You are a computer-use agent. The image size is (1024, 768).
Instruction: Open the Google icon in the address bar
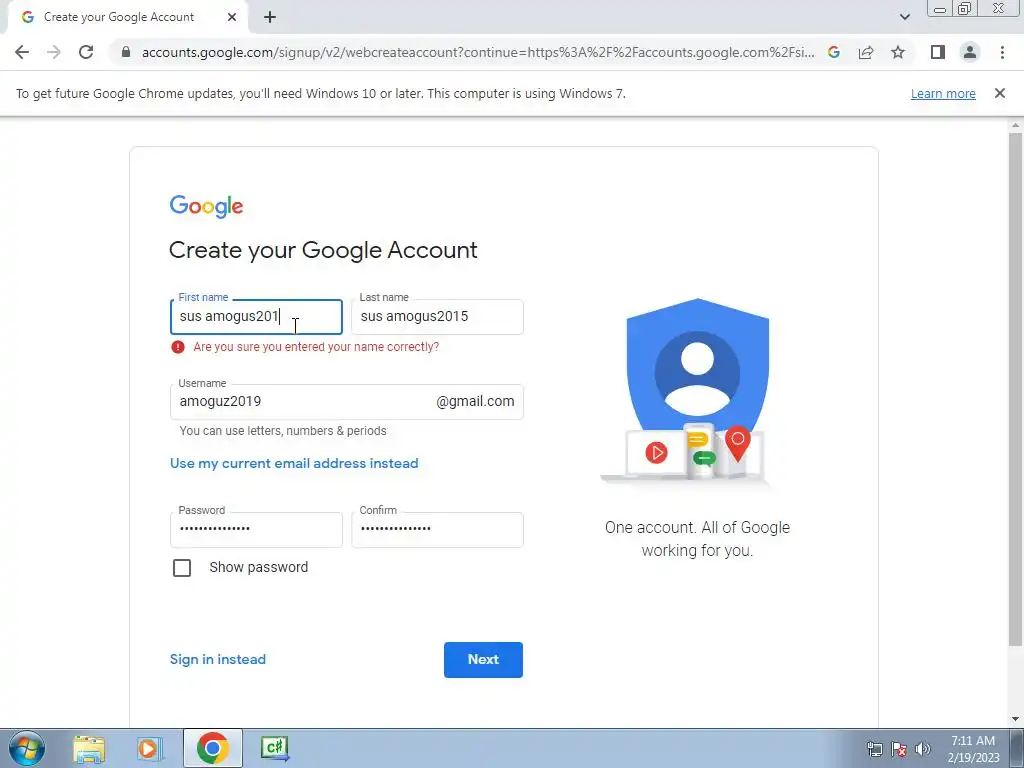click(834, 52)
